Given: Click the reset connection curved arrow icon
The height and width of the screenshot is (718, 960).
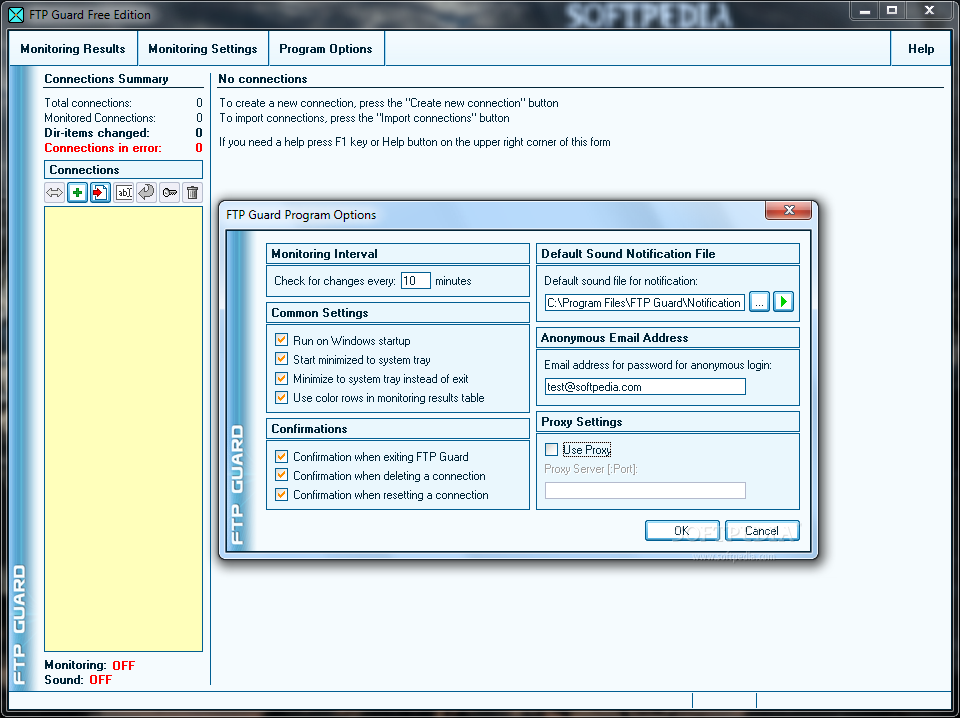Looking at the screenshot, I should [146, 193].
